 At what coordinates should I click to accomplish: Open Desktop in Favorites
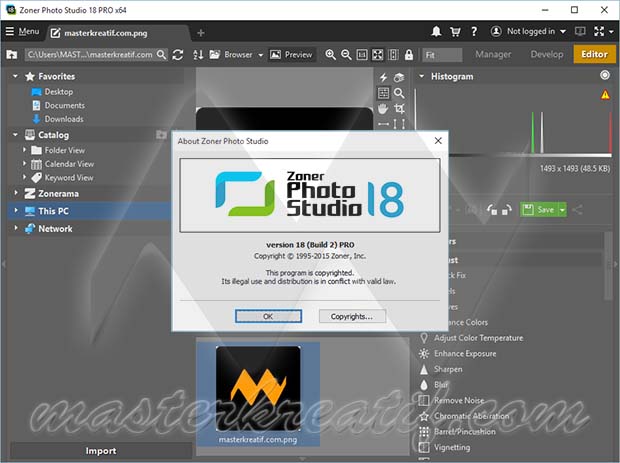pyautogui.click(x=59, y=92)
